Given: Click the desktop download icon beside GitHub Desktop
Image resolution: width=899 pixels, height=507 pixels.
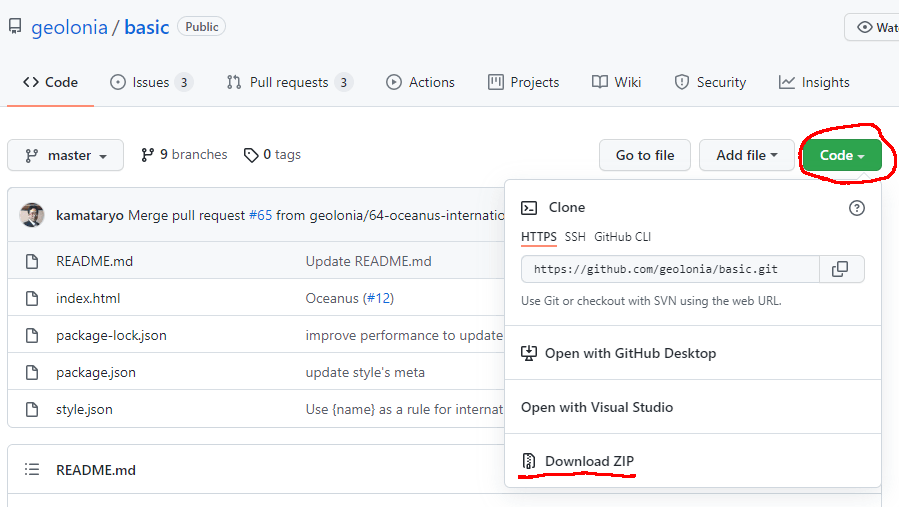Looking at the screenshot, I should pyautogui.click(x=529, y=353).
